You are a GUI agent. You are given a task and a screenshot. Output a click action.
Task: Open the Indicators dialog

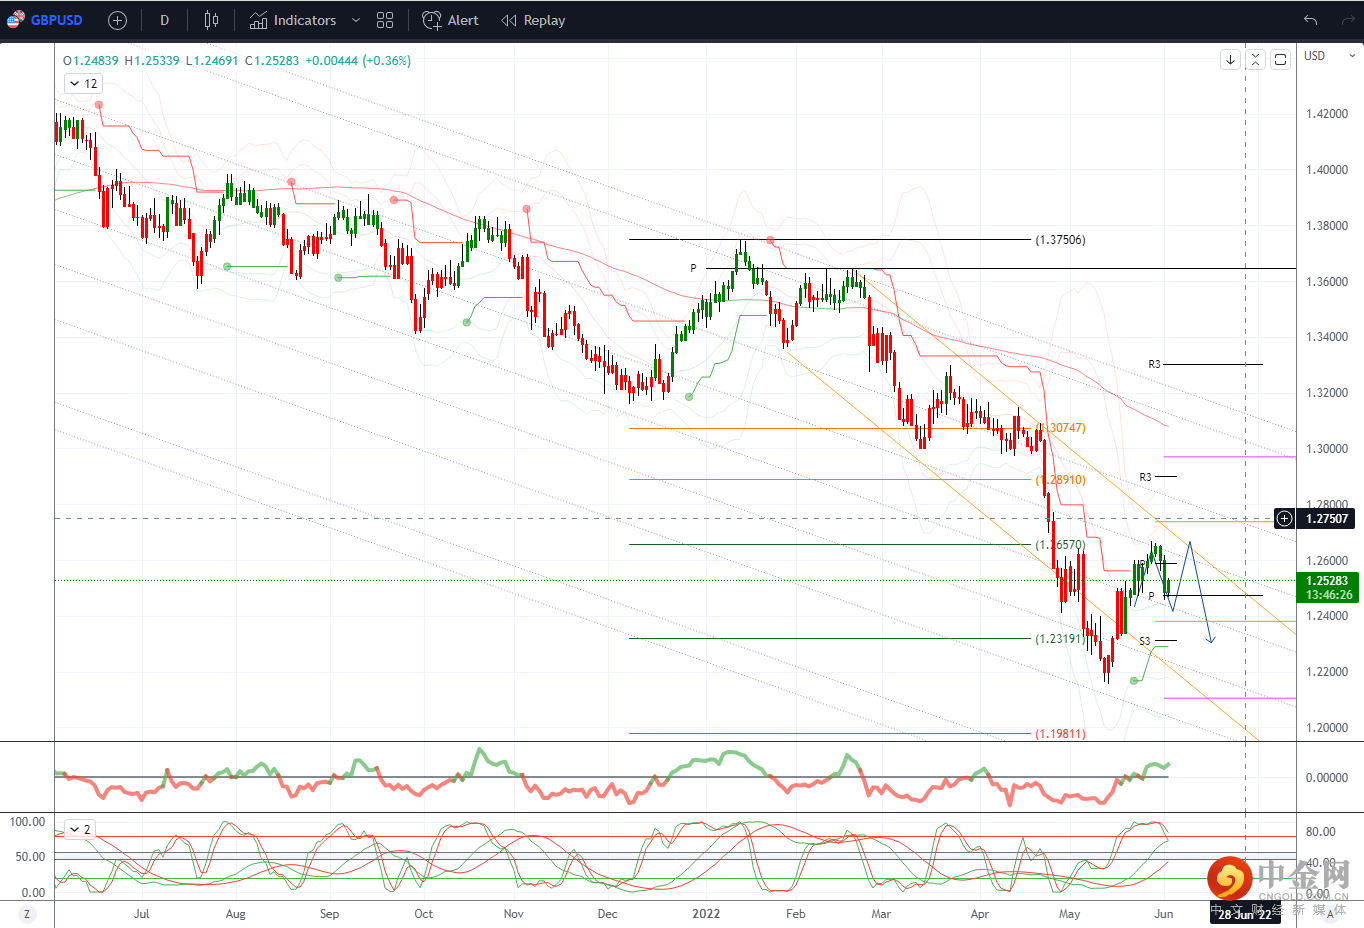click(x=293, y=20)
